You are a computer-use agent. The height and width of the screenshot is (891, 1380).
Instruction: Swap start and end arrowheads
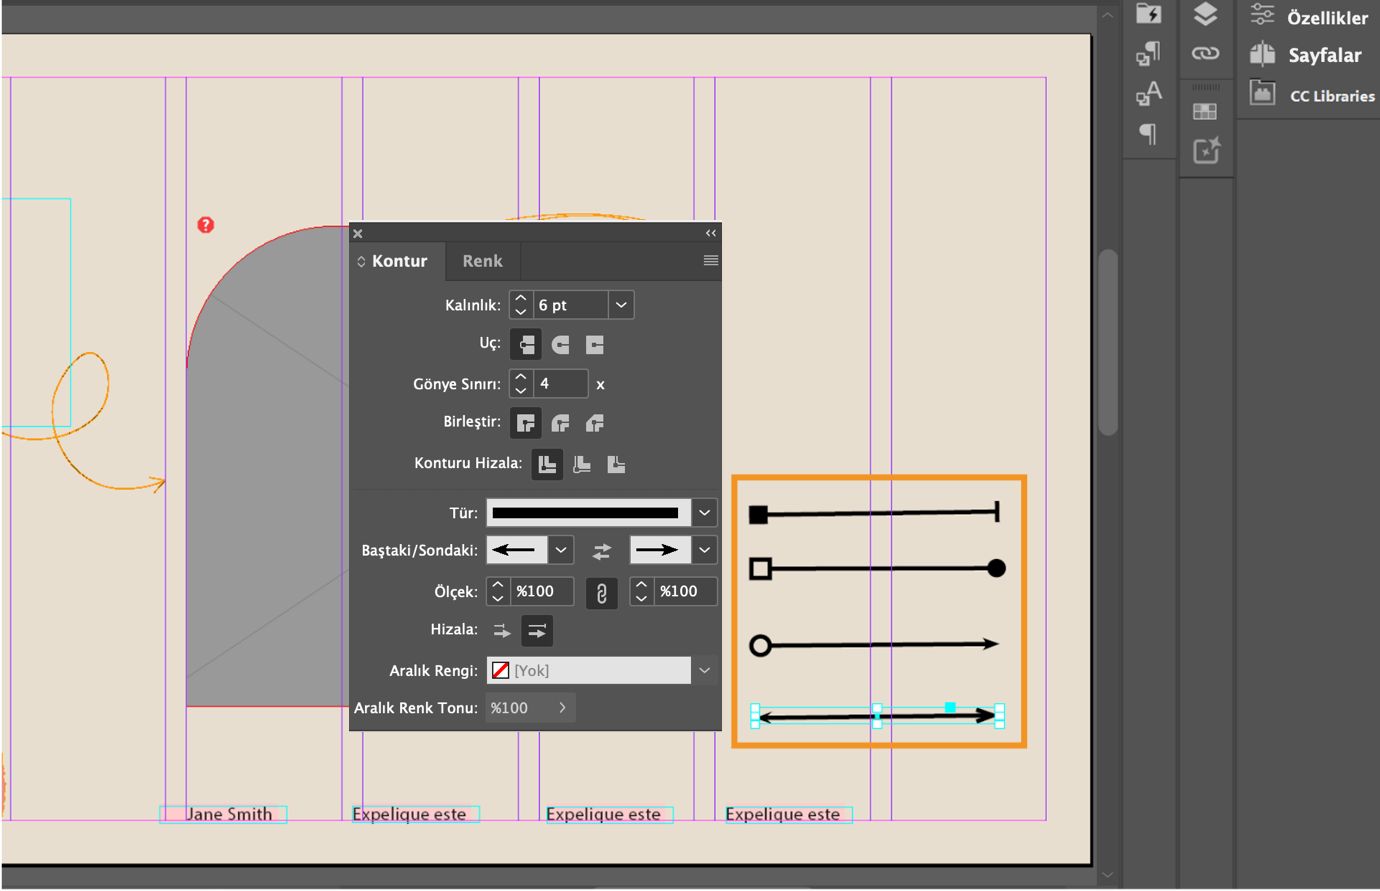(601, 550)
